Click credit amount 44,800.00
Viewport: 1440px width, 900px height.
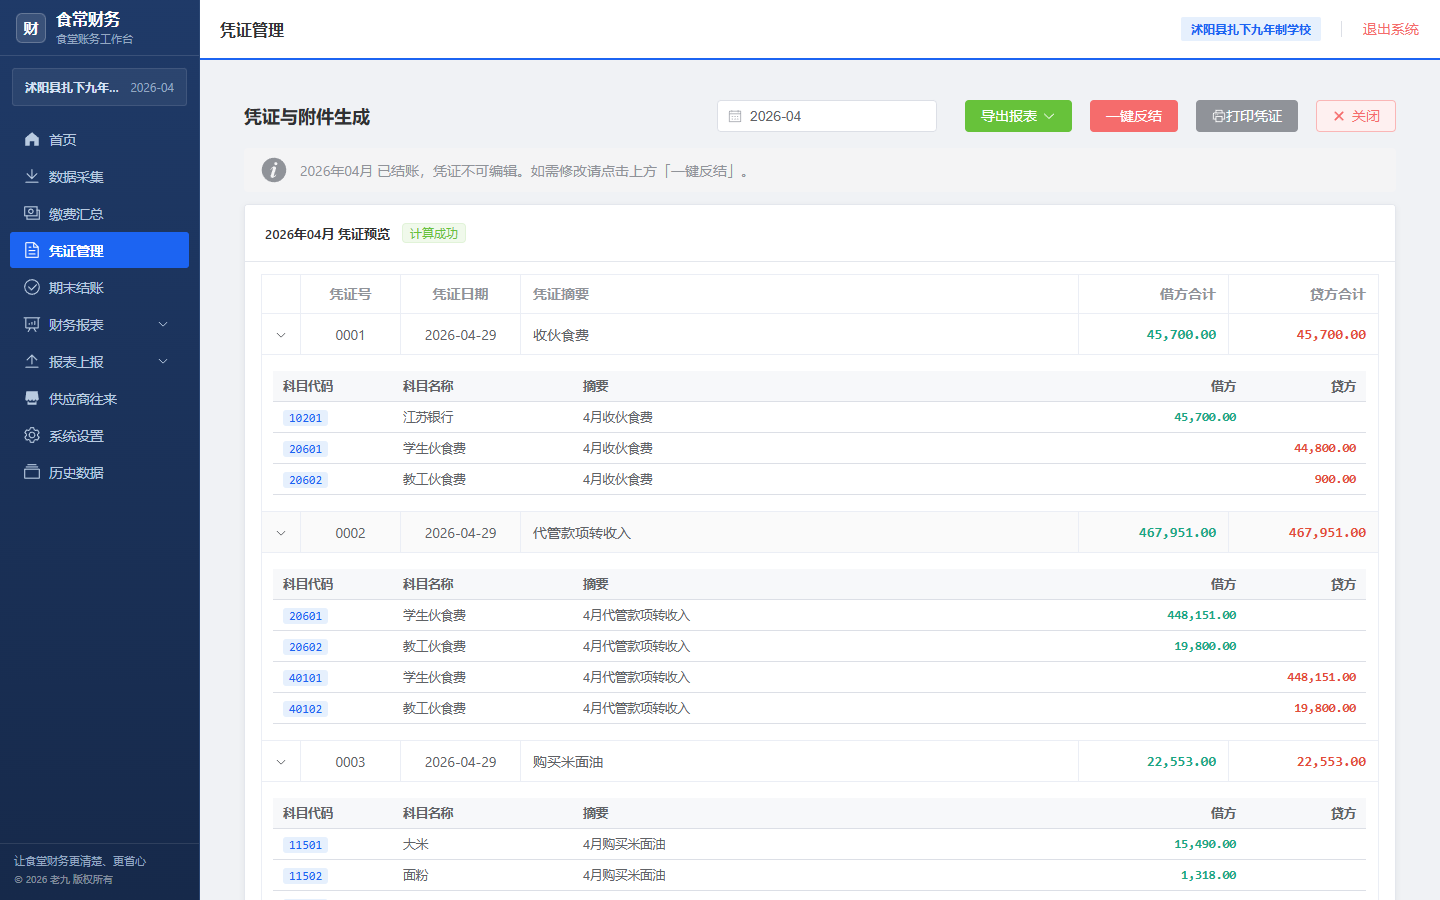coord(1325,448)
